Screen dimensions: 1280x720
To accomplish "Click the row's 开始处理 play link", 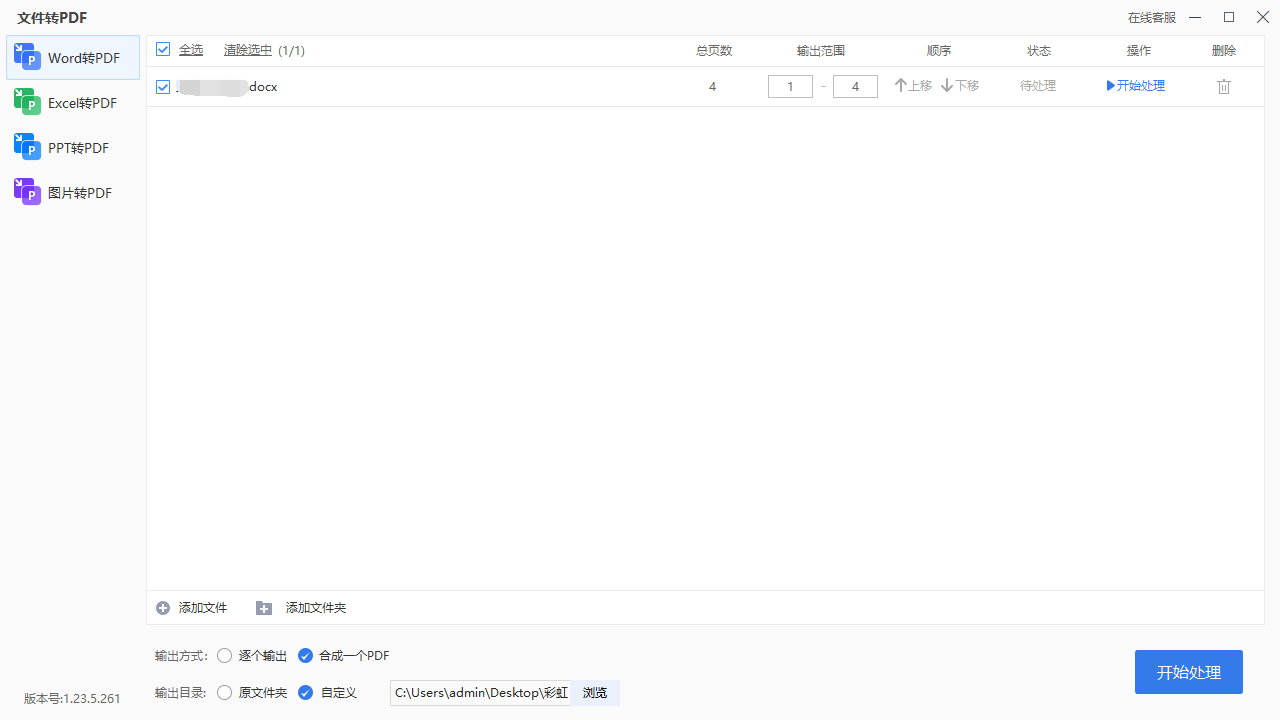I will (x=1136, y=86).
